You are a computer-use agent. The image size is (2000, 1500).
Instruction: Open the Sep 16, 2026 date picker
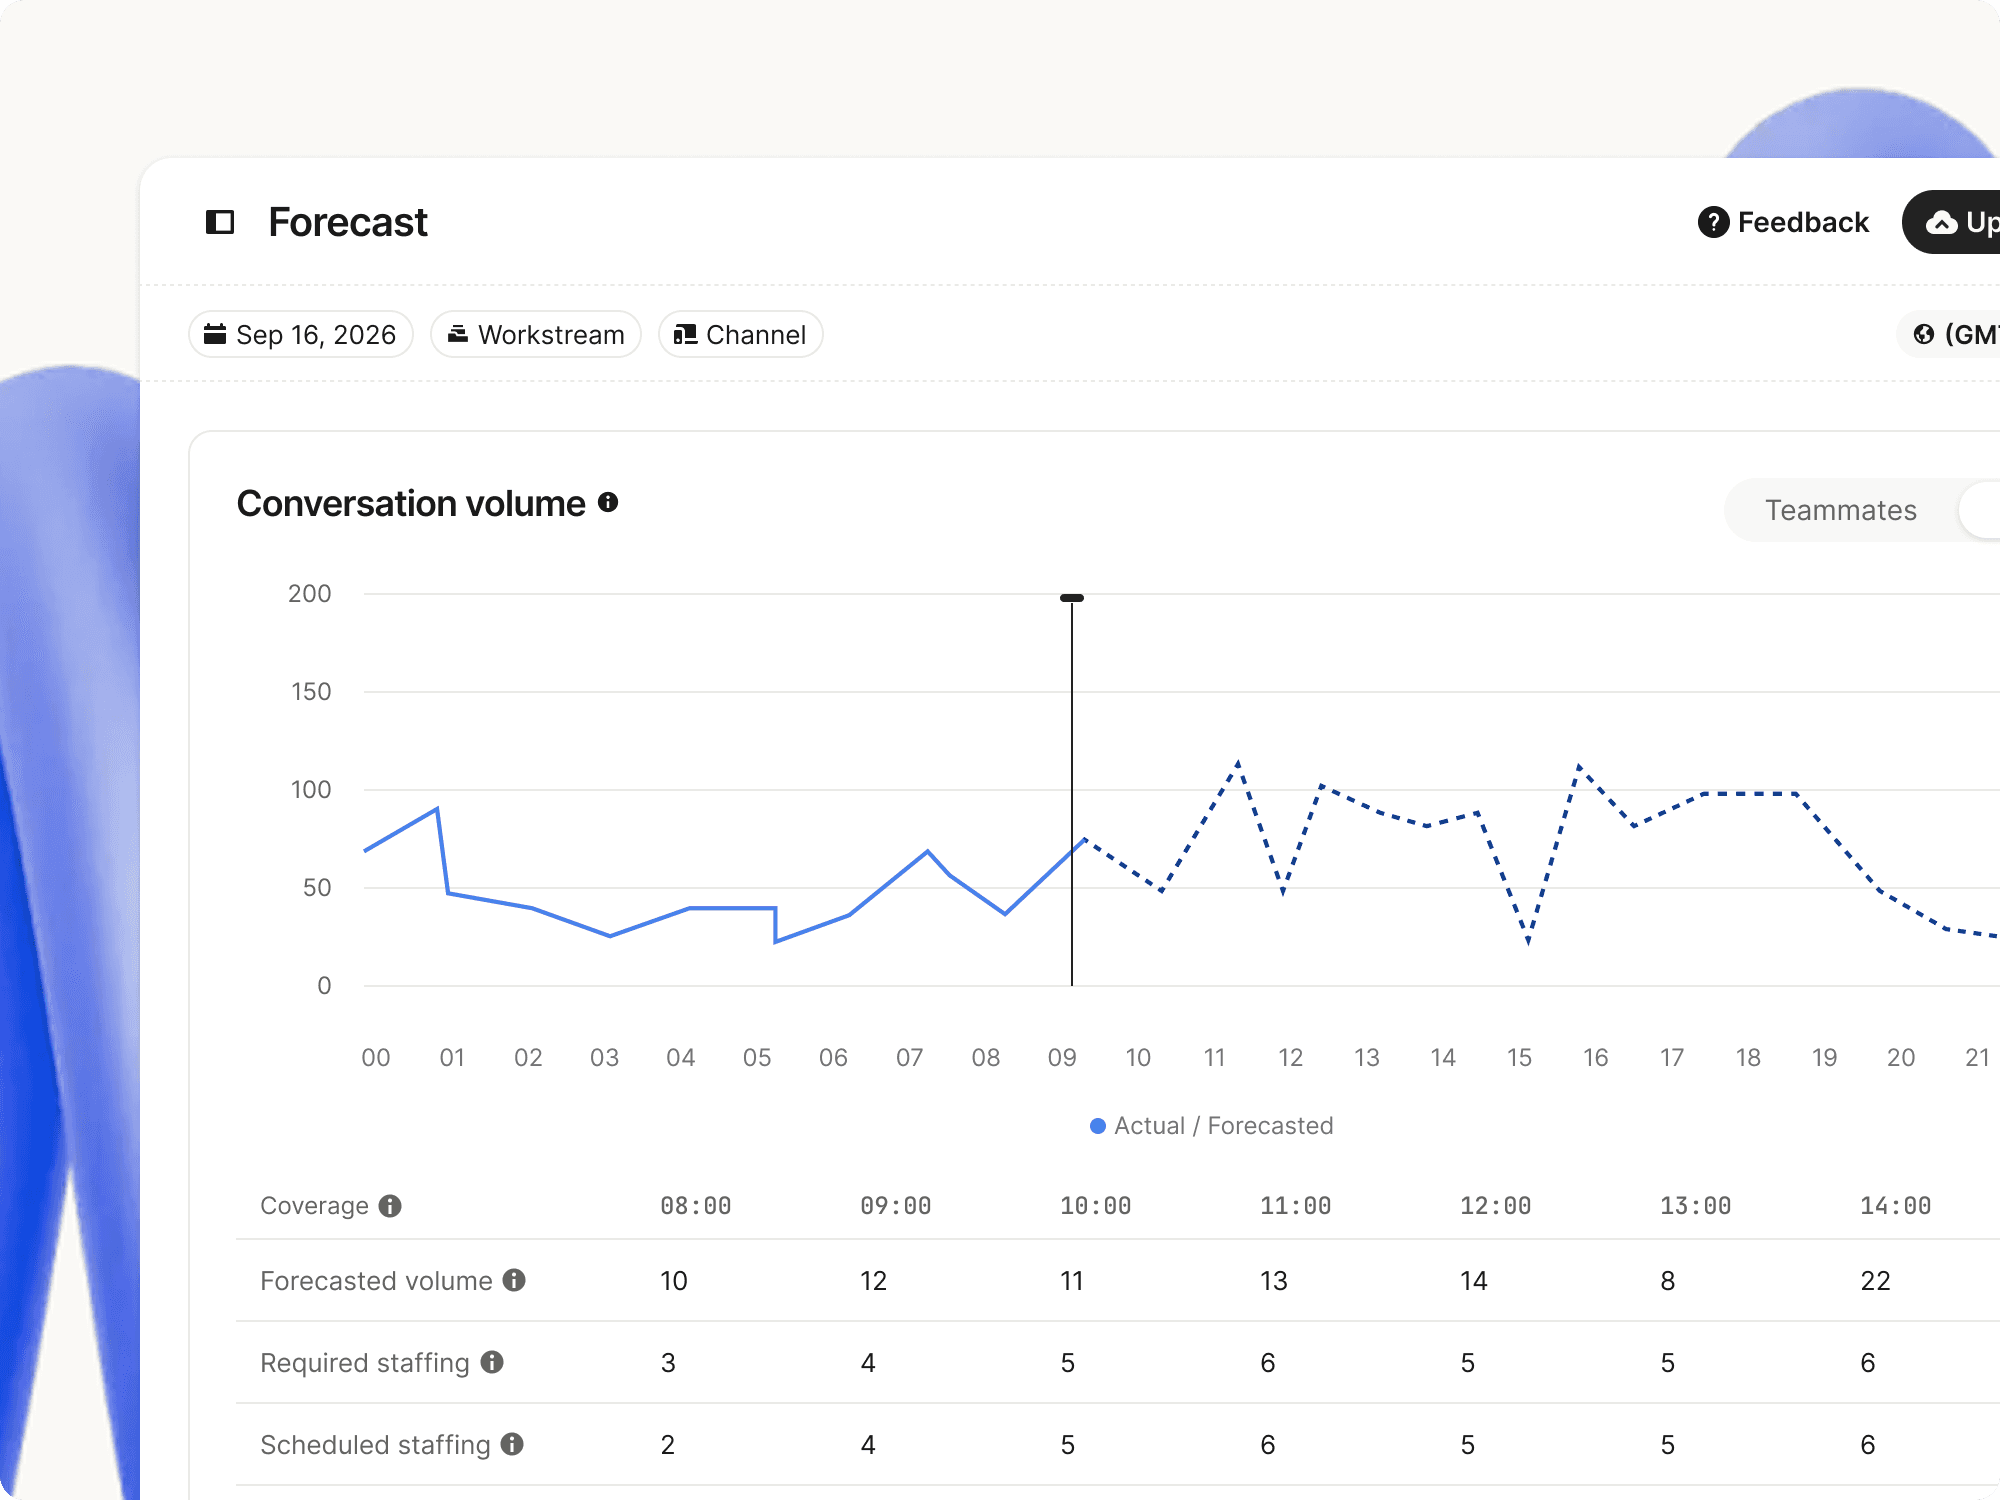tap(300, 334)
